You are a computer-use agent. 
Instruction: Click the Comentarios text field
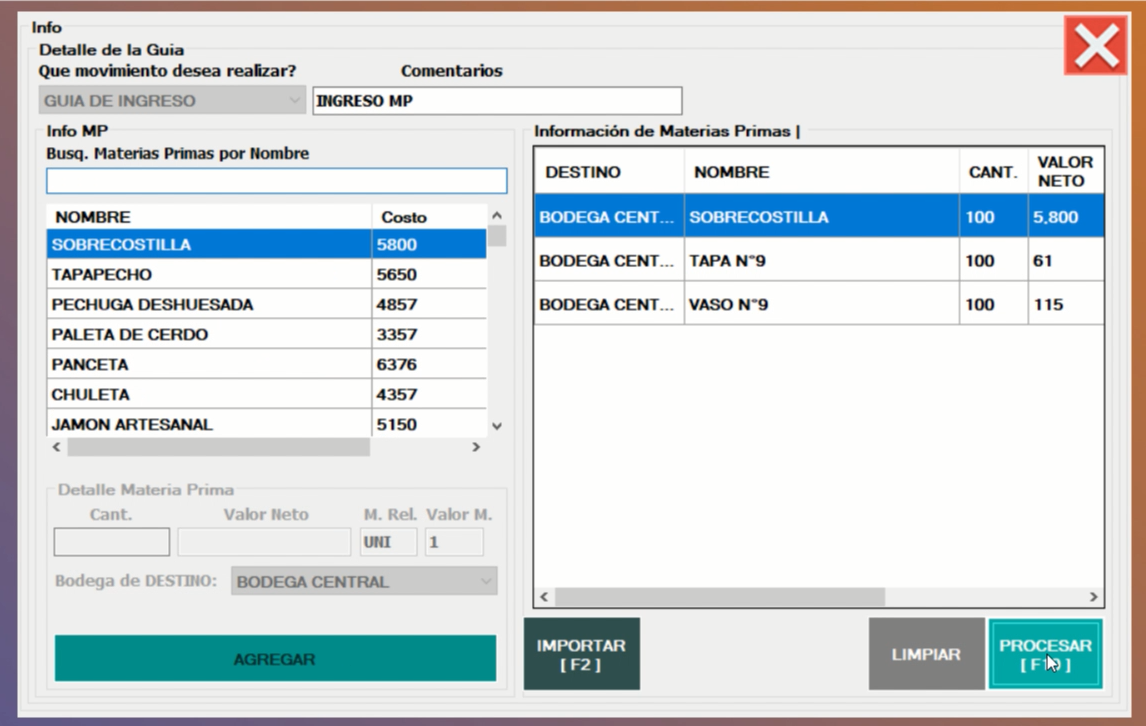click(497, 101)
